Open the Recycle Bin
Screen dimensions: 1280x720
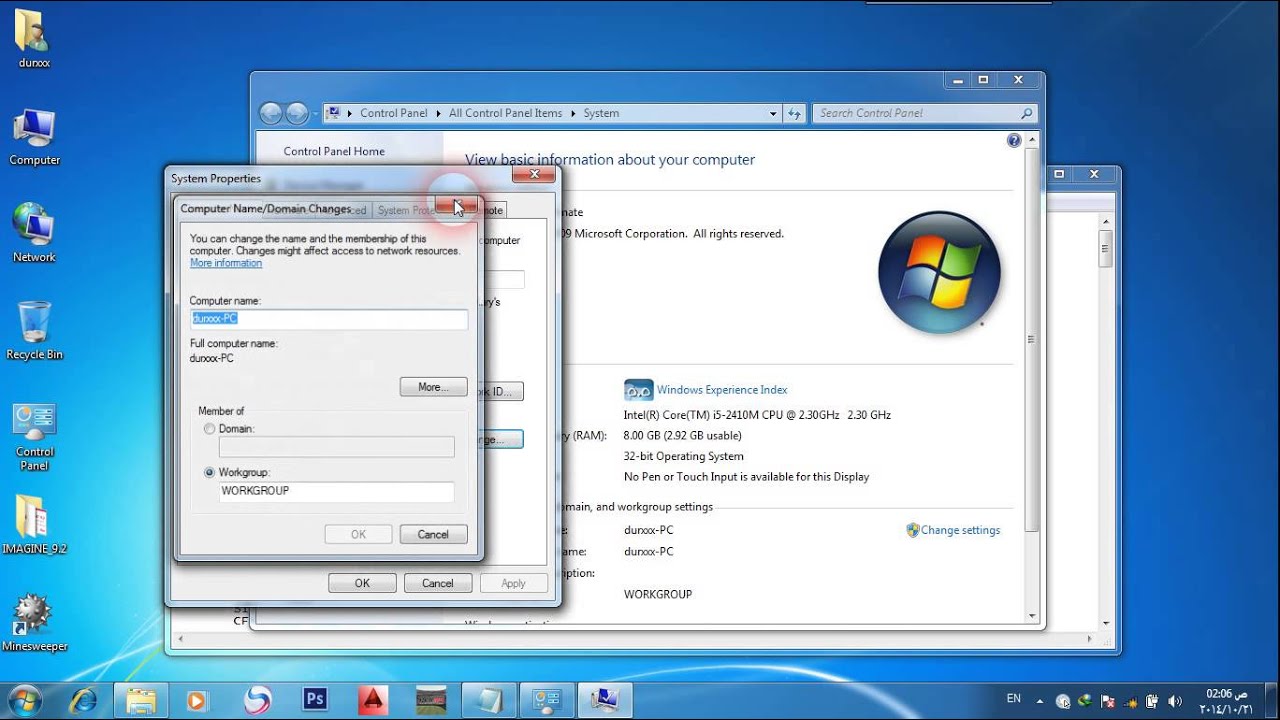point(34,330)
